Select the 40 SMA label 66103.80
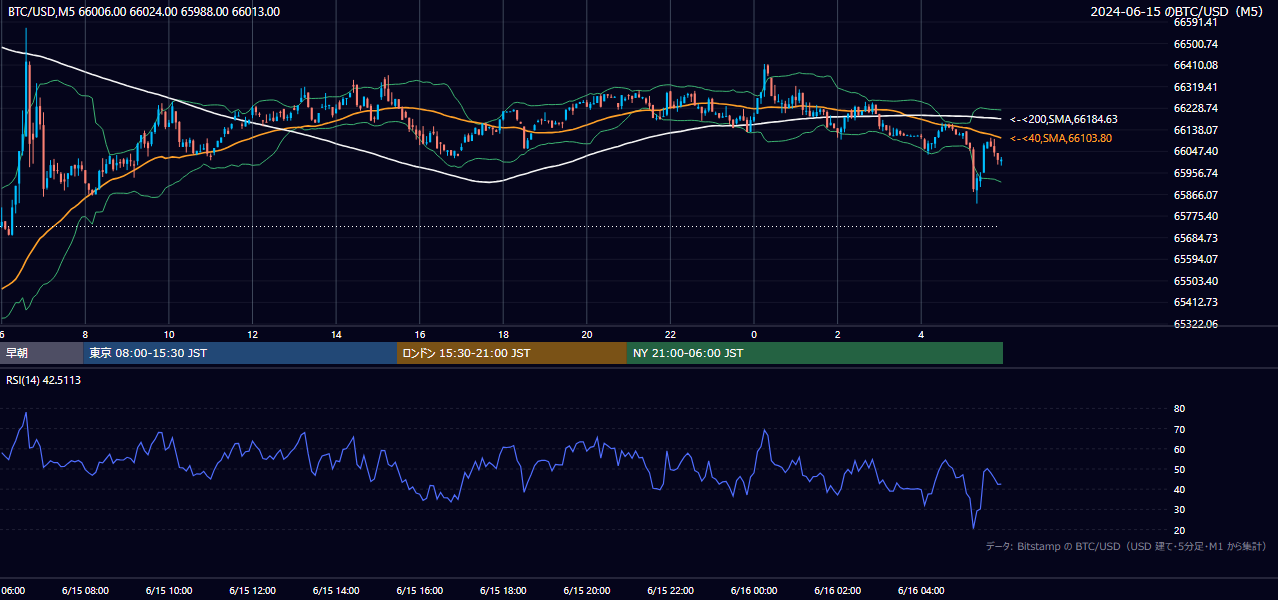The height and width of the screenshot is (600, 1278). (x=1061, y=138)
